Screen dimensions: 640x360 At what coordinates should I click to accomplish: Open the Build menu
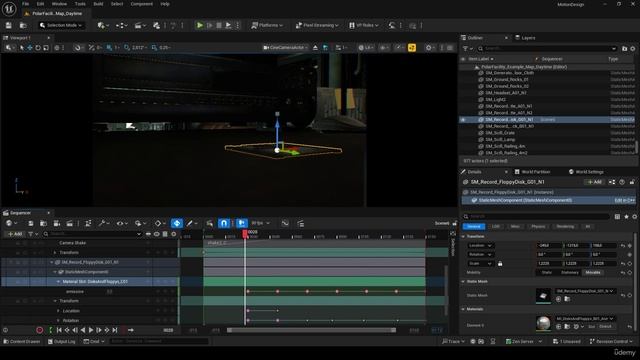click(x=98, y=4)
